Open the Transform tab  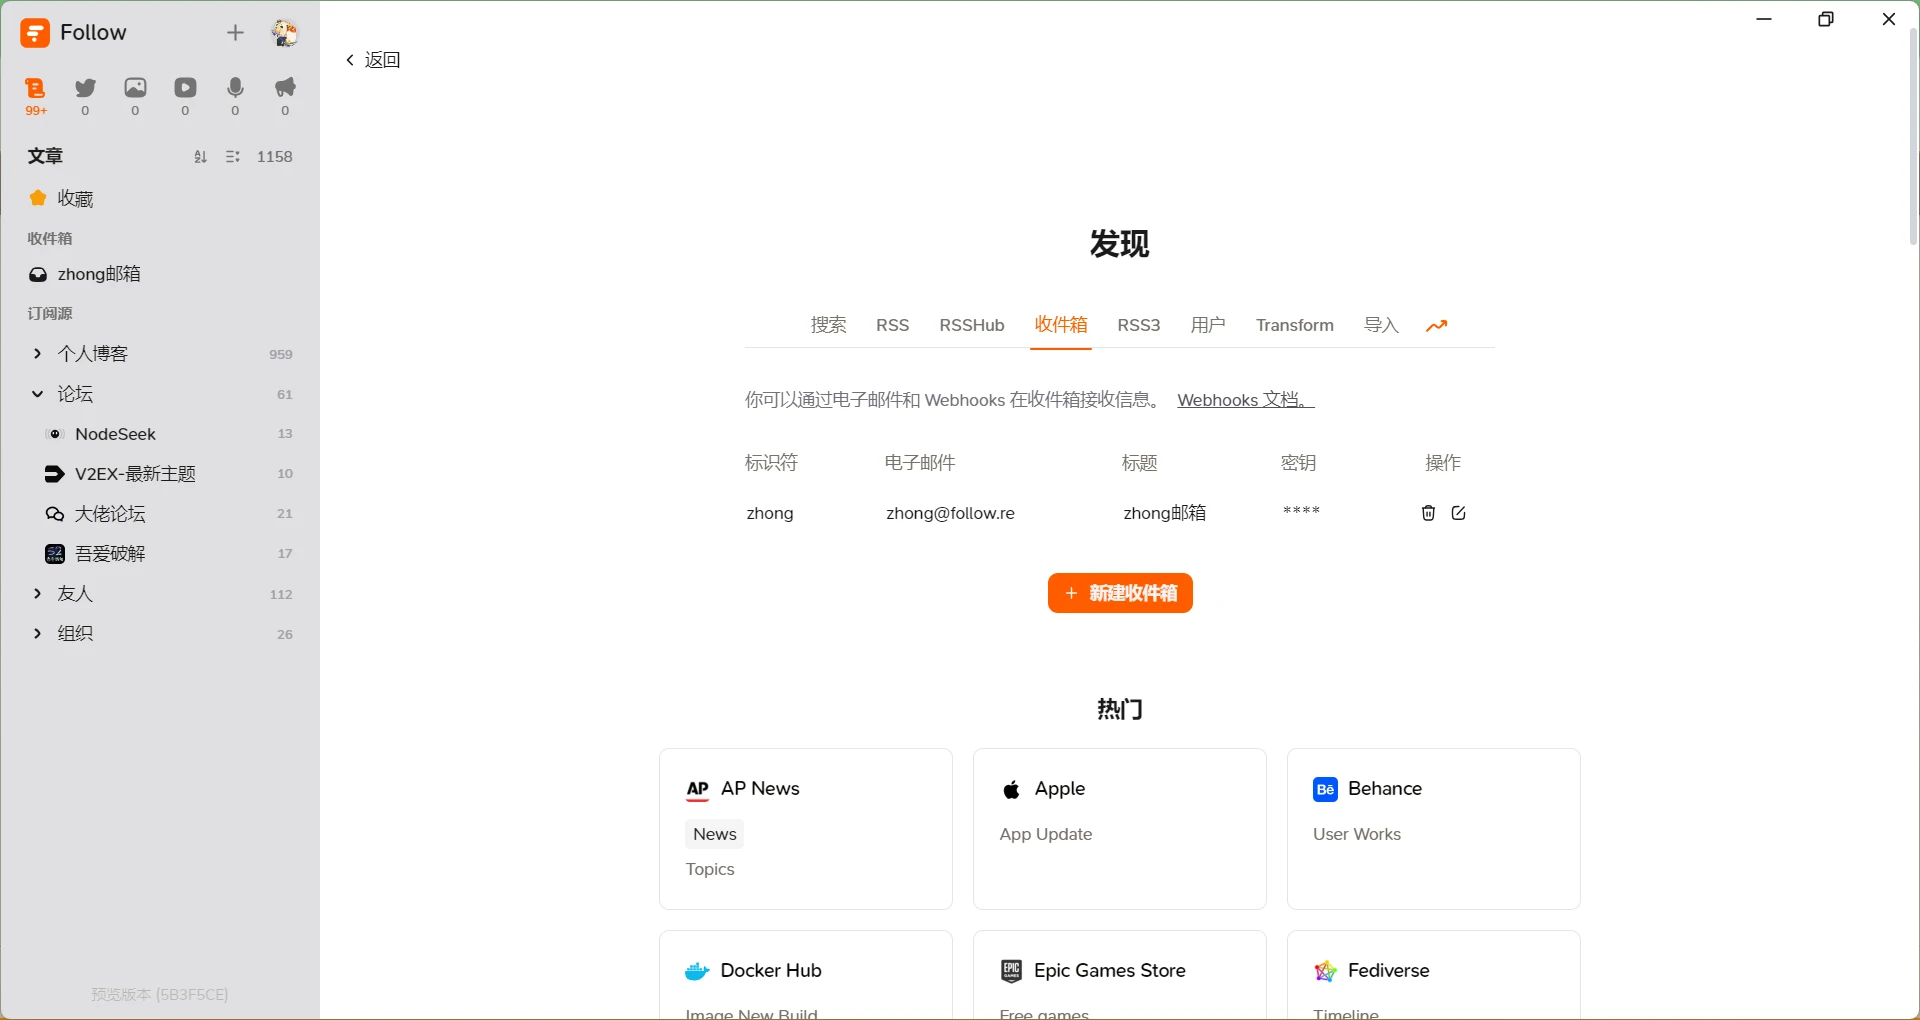tap(1294, 326)
